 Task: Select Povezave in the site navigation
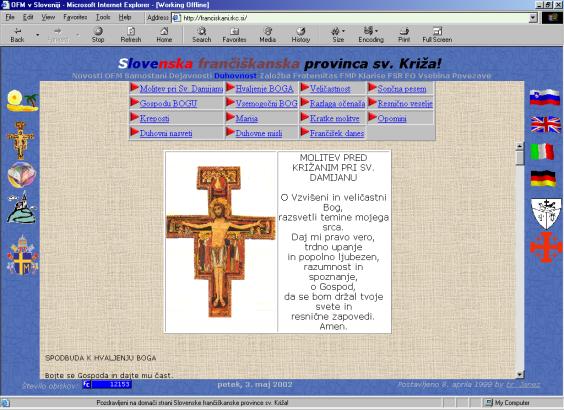(x=473, y=76)
